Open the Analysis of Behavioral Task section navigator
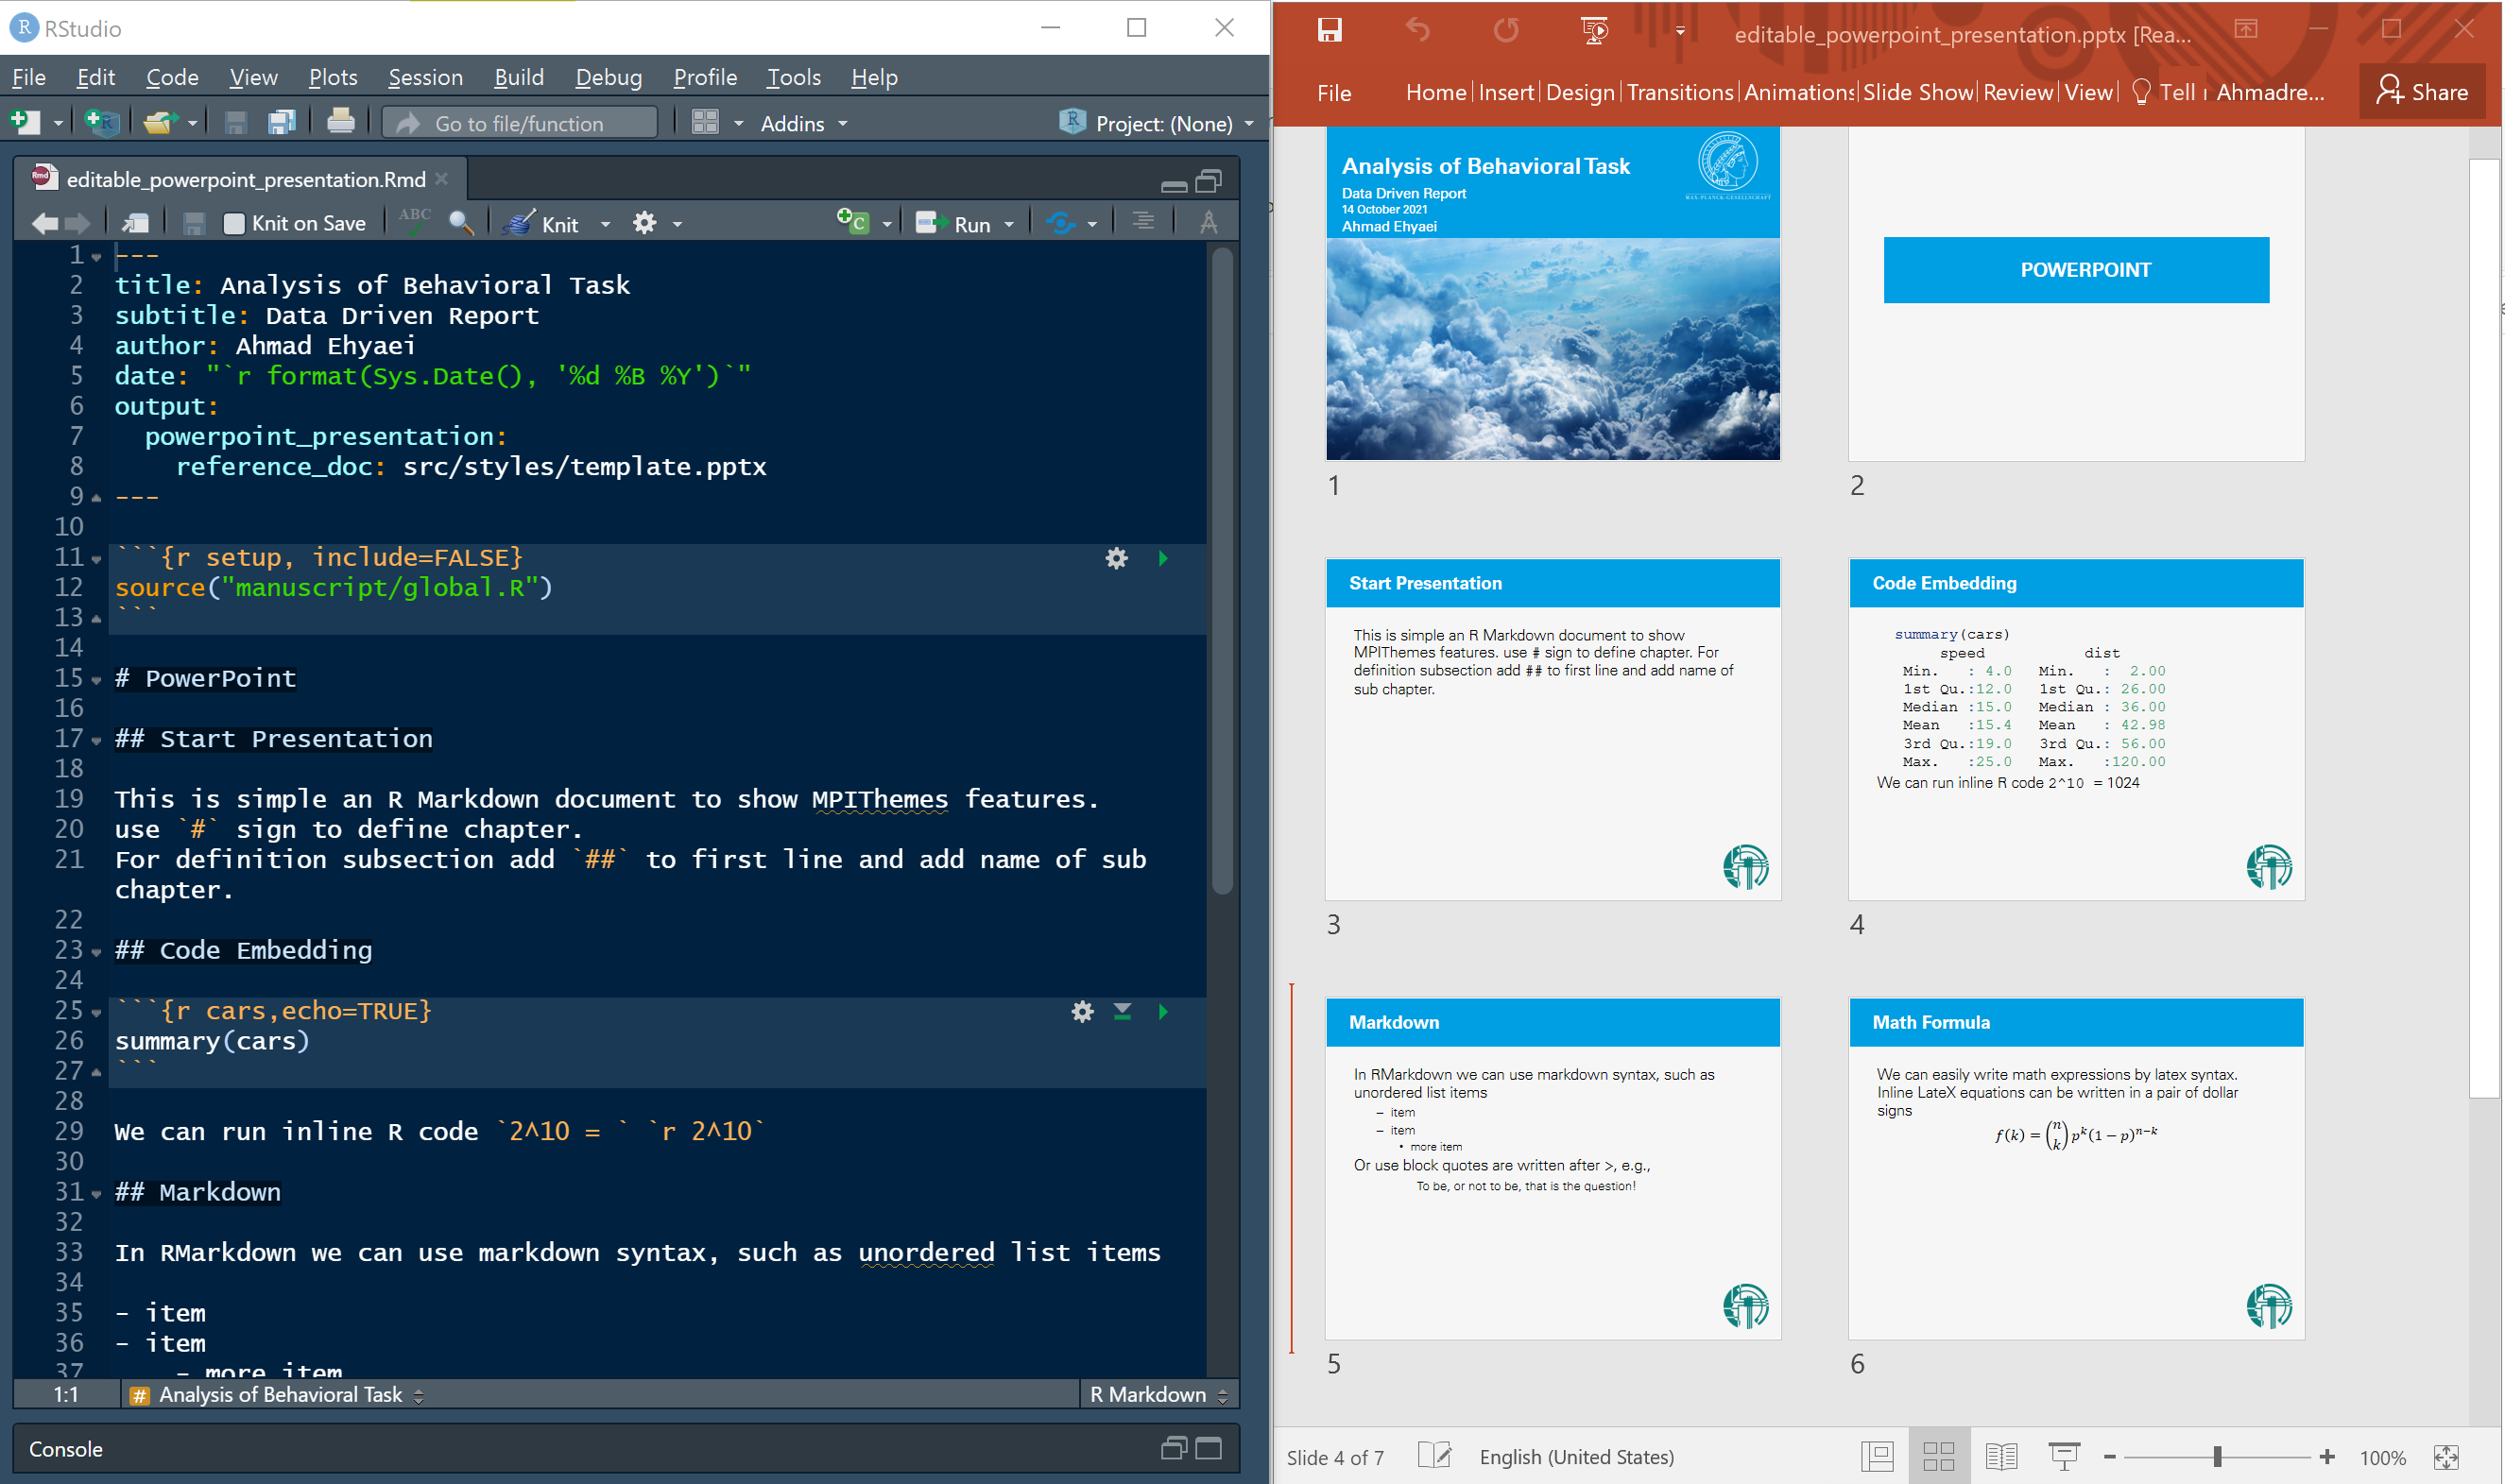Screen dimensions: 2505x1484 [x=278, y=1394]
